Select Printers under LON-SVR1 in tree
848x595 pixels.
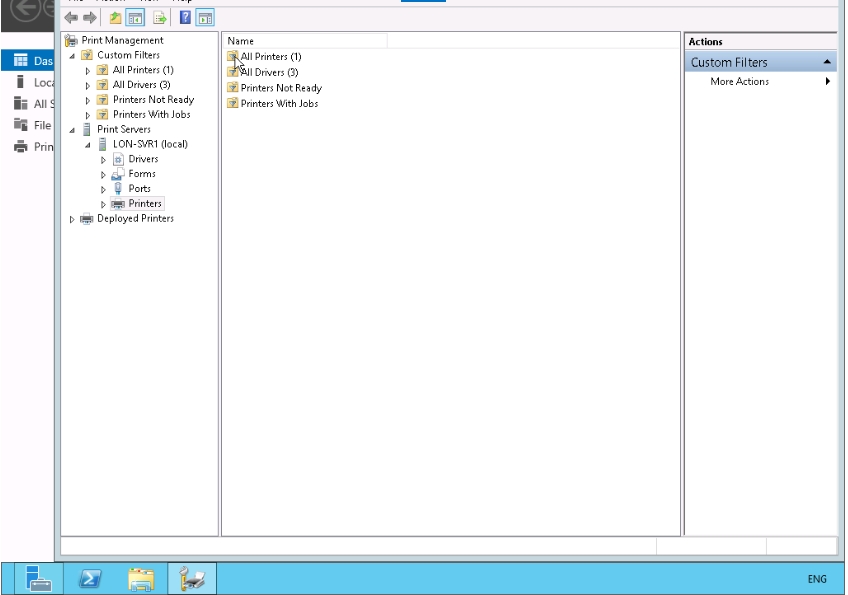[x=145, y=204]
